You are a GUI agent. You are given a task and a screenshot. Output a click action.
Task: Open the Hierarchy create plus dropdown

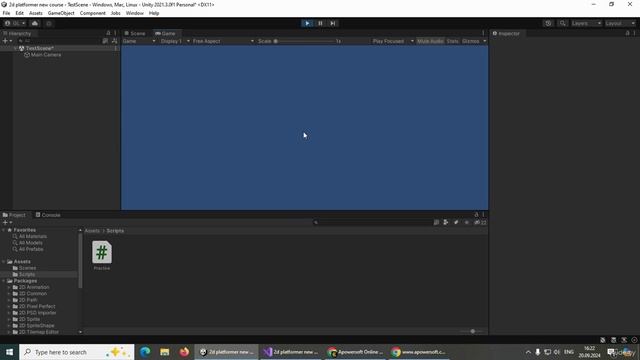point(7,41)
